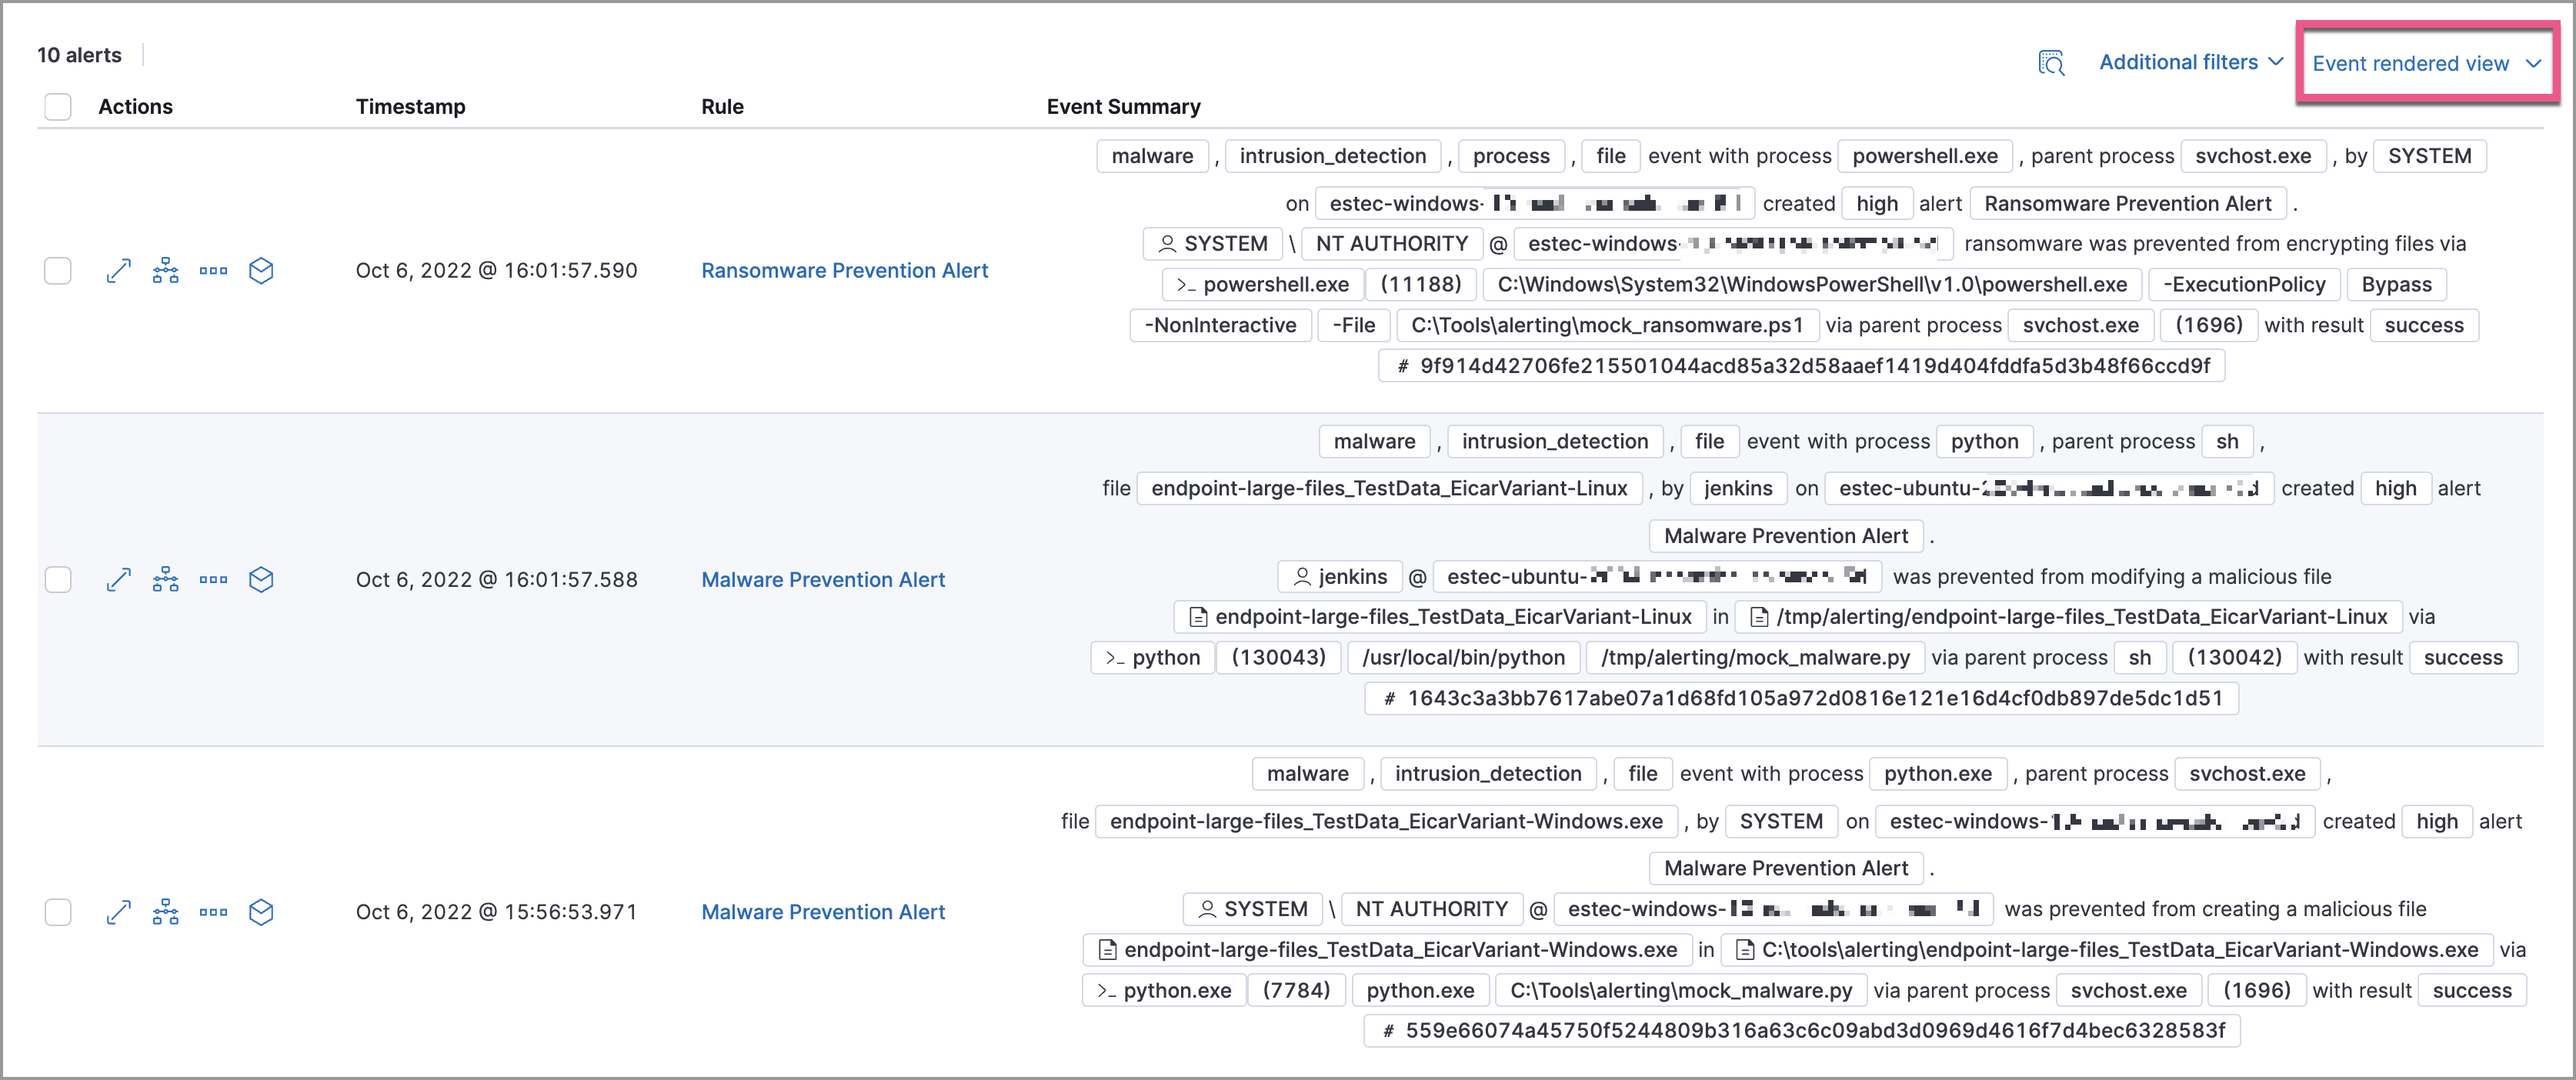
Task: Tick the select-all alerts checkbox in the header
Action: pyautogui.click(x=58, y=107)
